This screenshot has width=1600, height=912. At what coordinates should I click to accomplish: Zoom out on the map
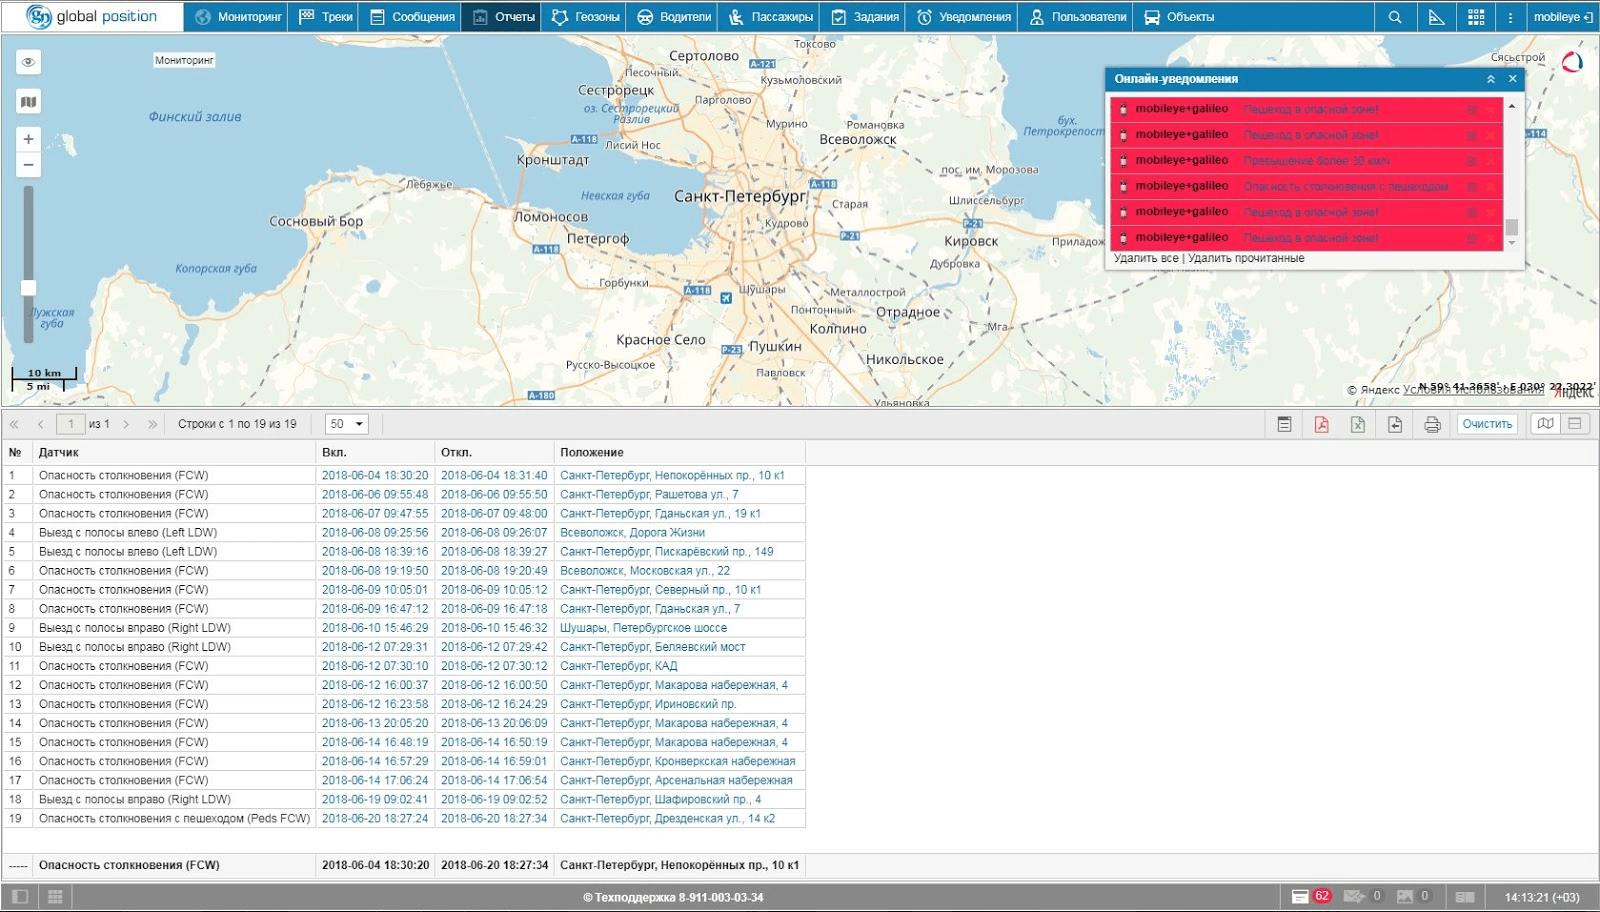click(x=29, y=165)
